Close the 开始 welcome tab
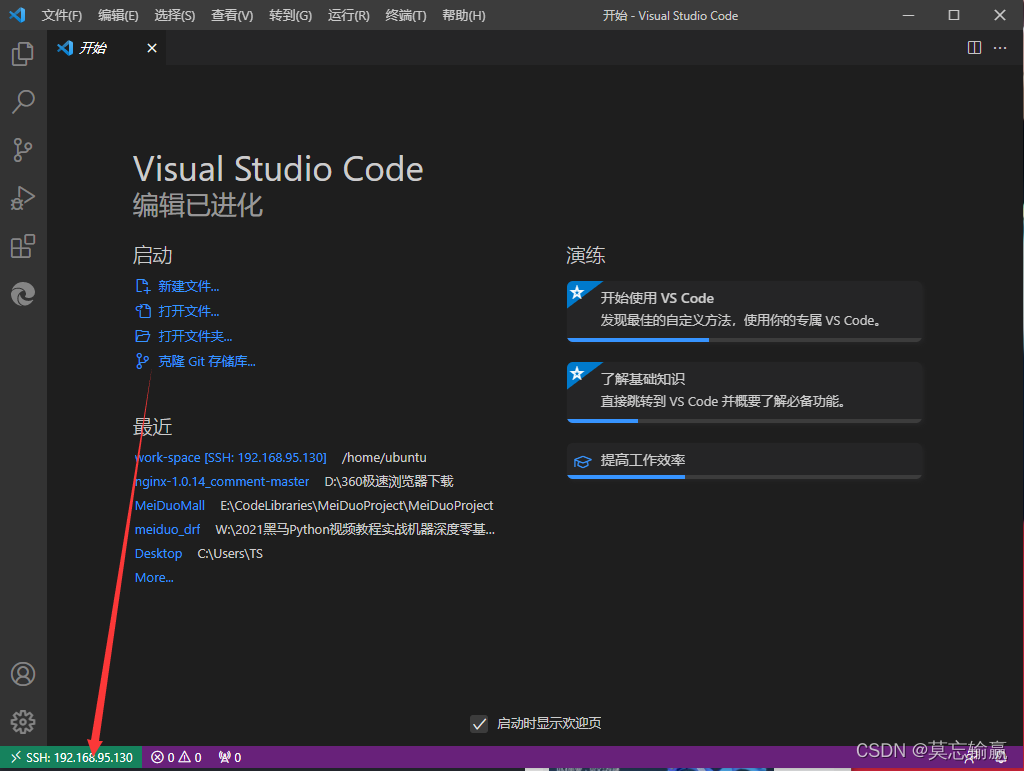This screenshot has width=1024, height=771. pos(152,48)
